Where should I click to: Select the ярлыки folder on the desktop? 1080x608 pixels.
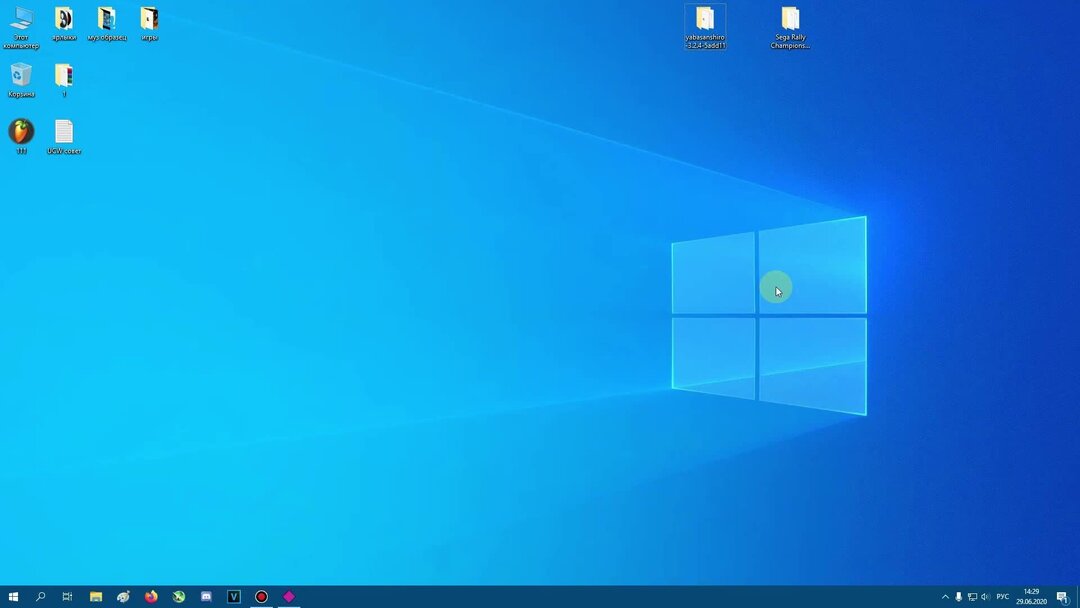click(64, 25)
